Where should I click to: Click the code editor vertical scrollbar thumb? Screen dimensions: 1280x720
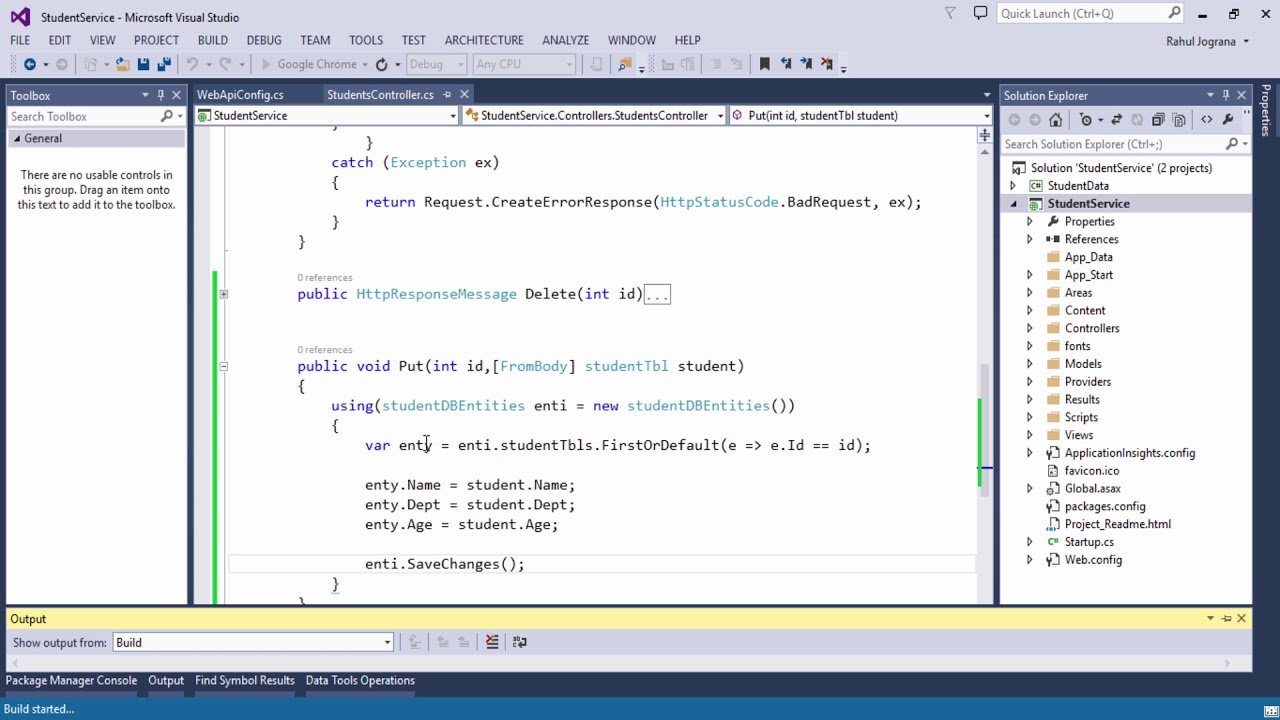986,430
